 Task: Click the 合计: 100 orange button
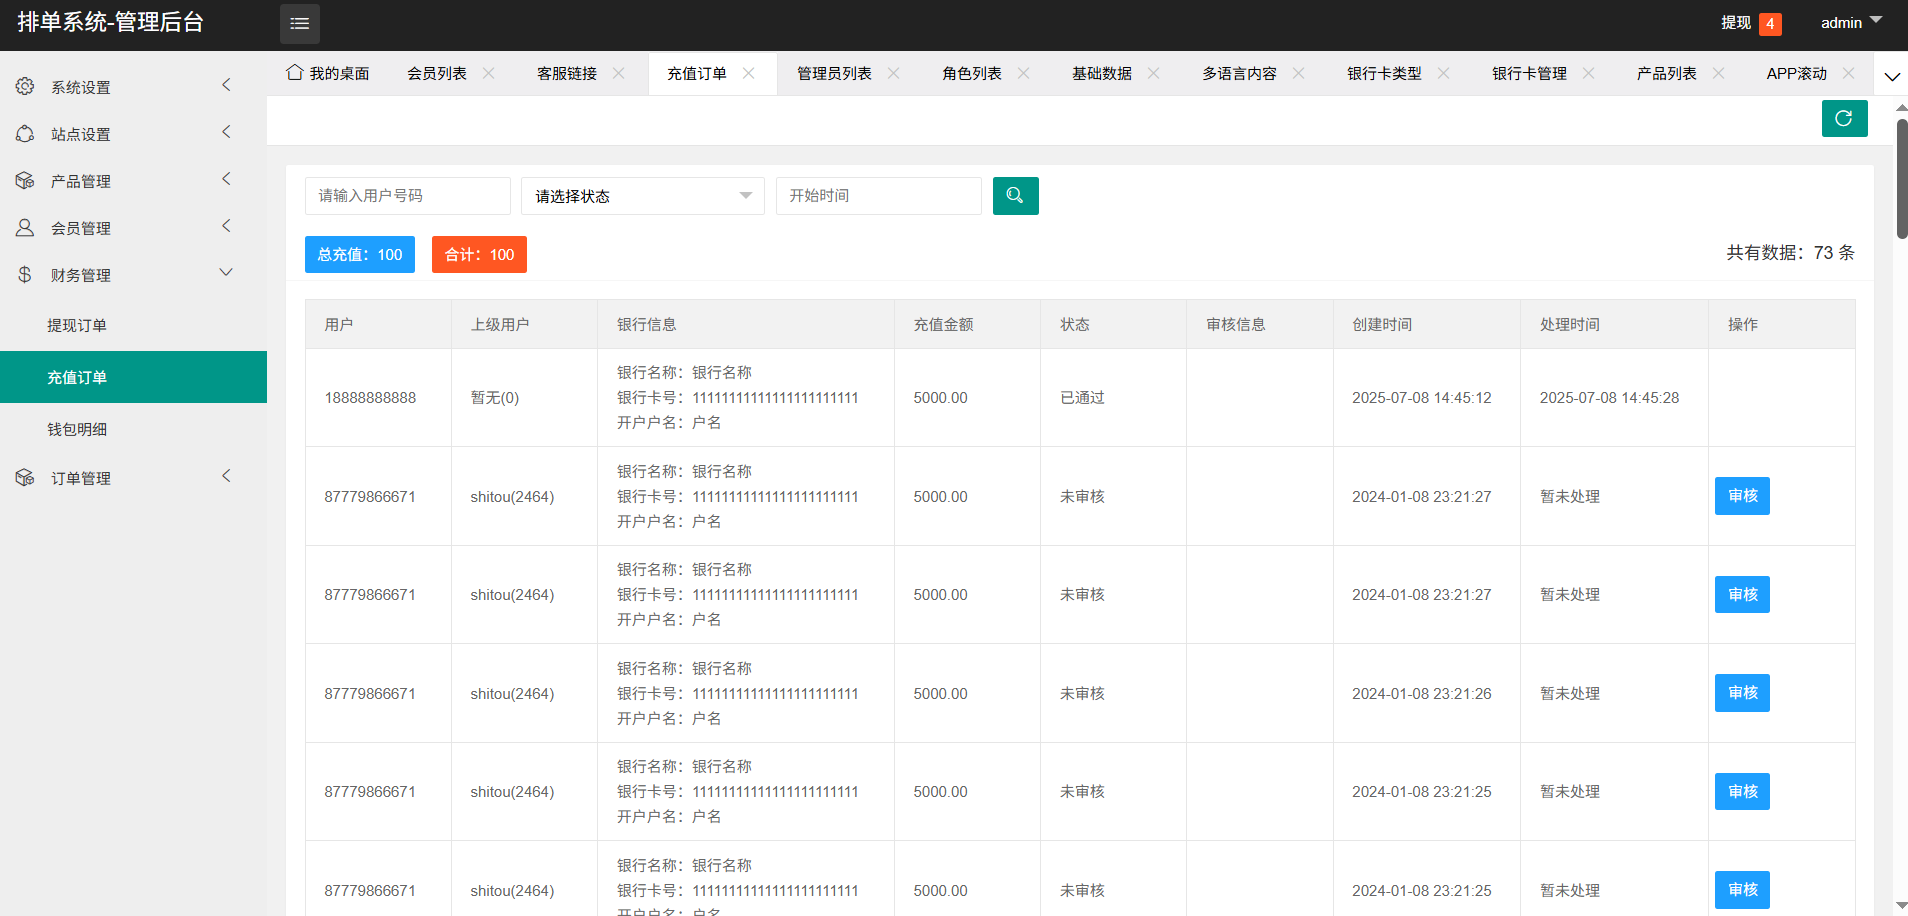pos(479,254)
